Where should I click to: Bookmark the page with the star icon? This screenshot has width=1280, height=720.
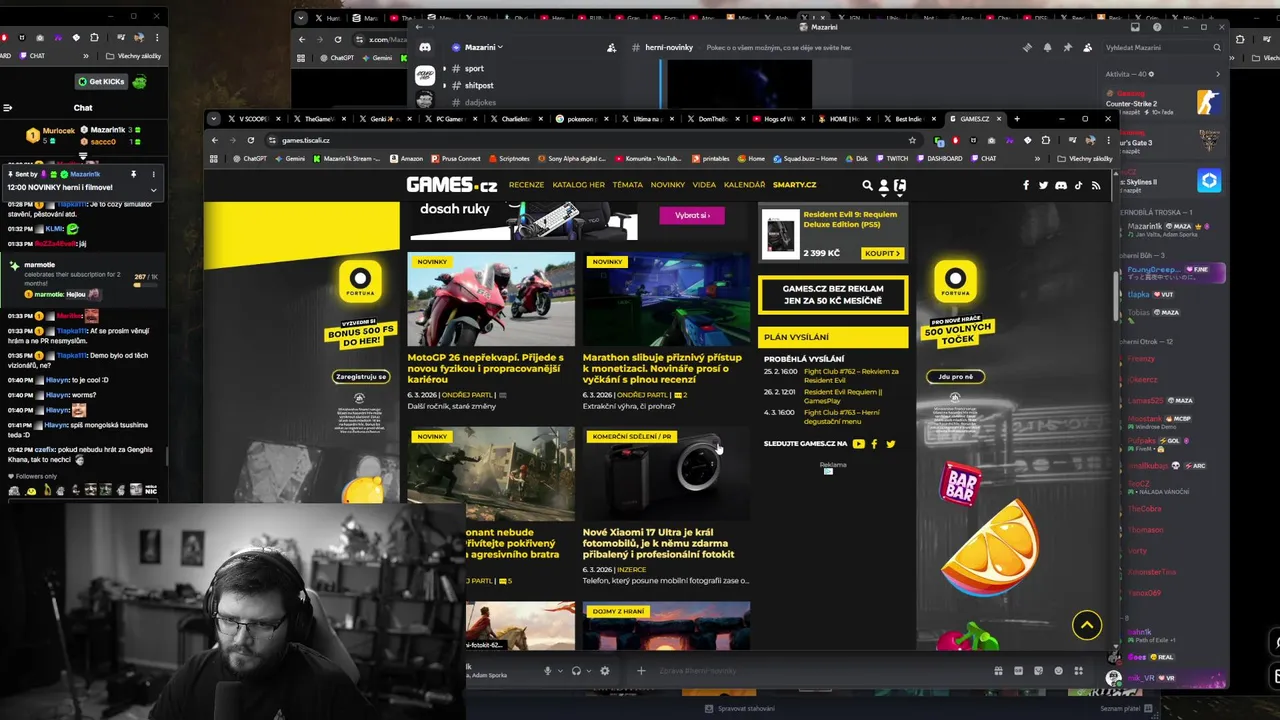tap(912, 140)
